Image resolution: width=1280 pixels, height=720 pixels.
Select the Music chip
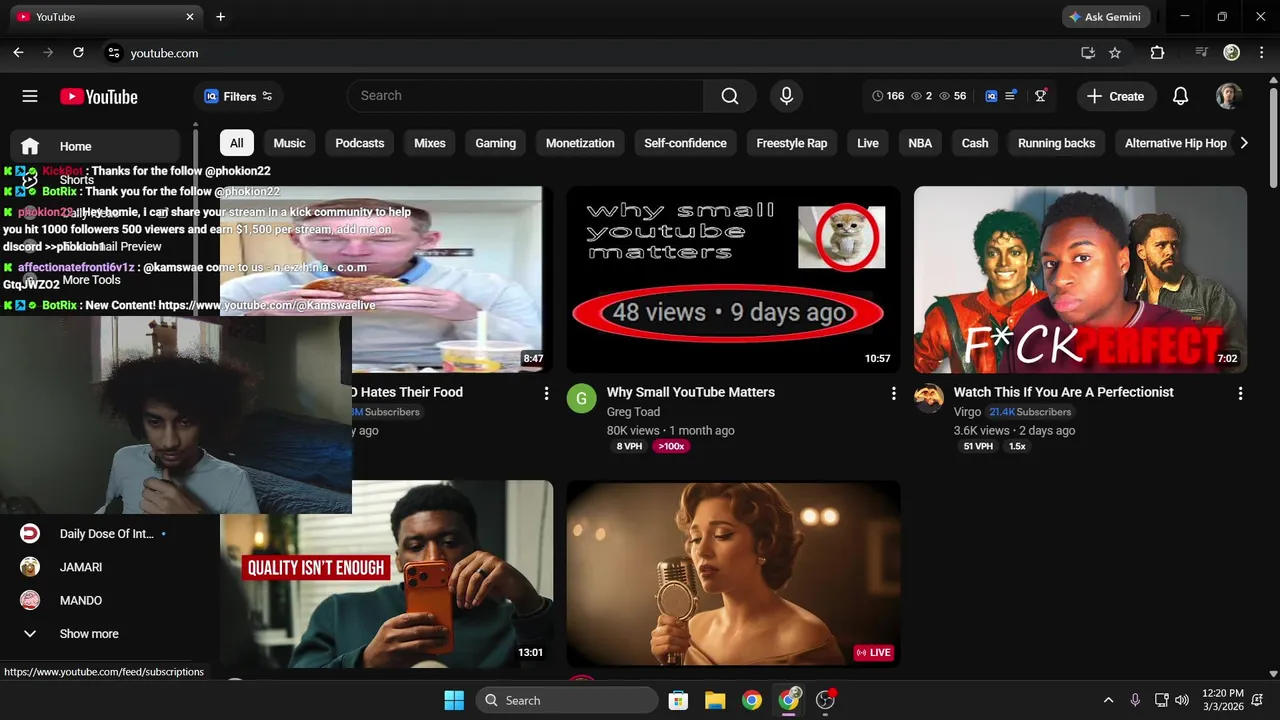(x=290, y=143)
